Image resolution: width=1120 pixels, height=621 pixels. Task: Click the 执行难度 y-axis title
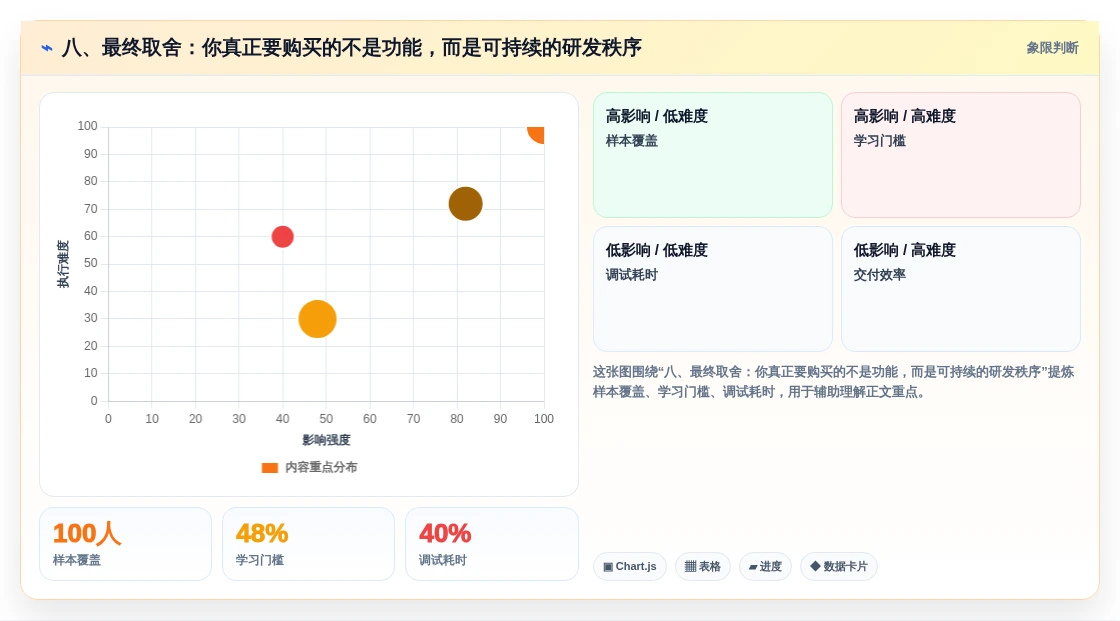coord(64,264)
